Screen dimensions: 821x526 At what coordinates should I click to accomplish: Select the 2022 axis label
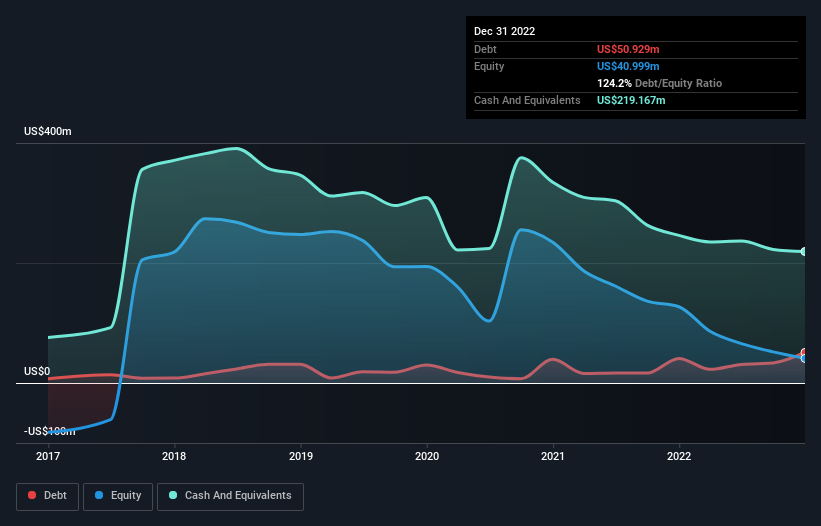679,456
